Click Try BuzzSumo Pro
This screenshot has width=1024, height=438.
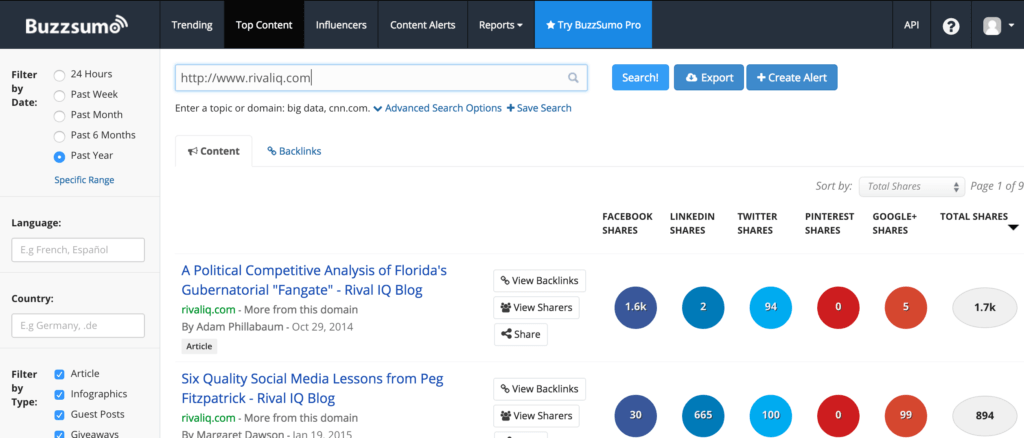coord(593,25)
